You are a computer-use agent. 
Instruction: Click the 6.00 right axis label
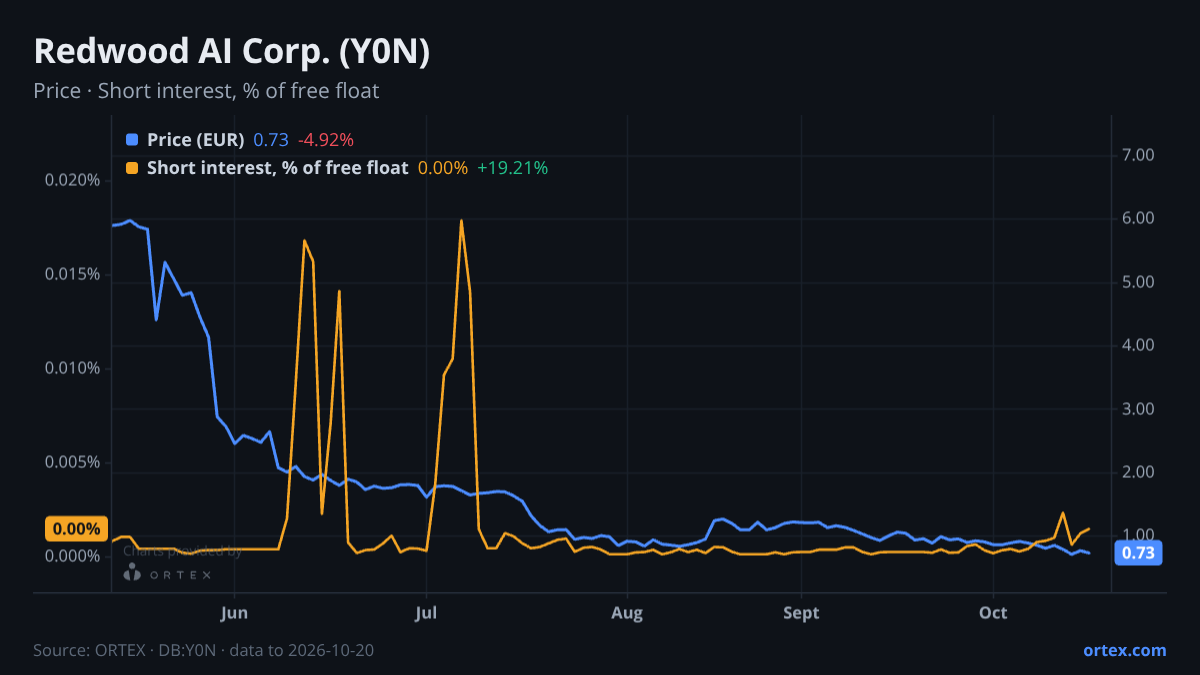[x=1139, y=218]
